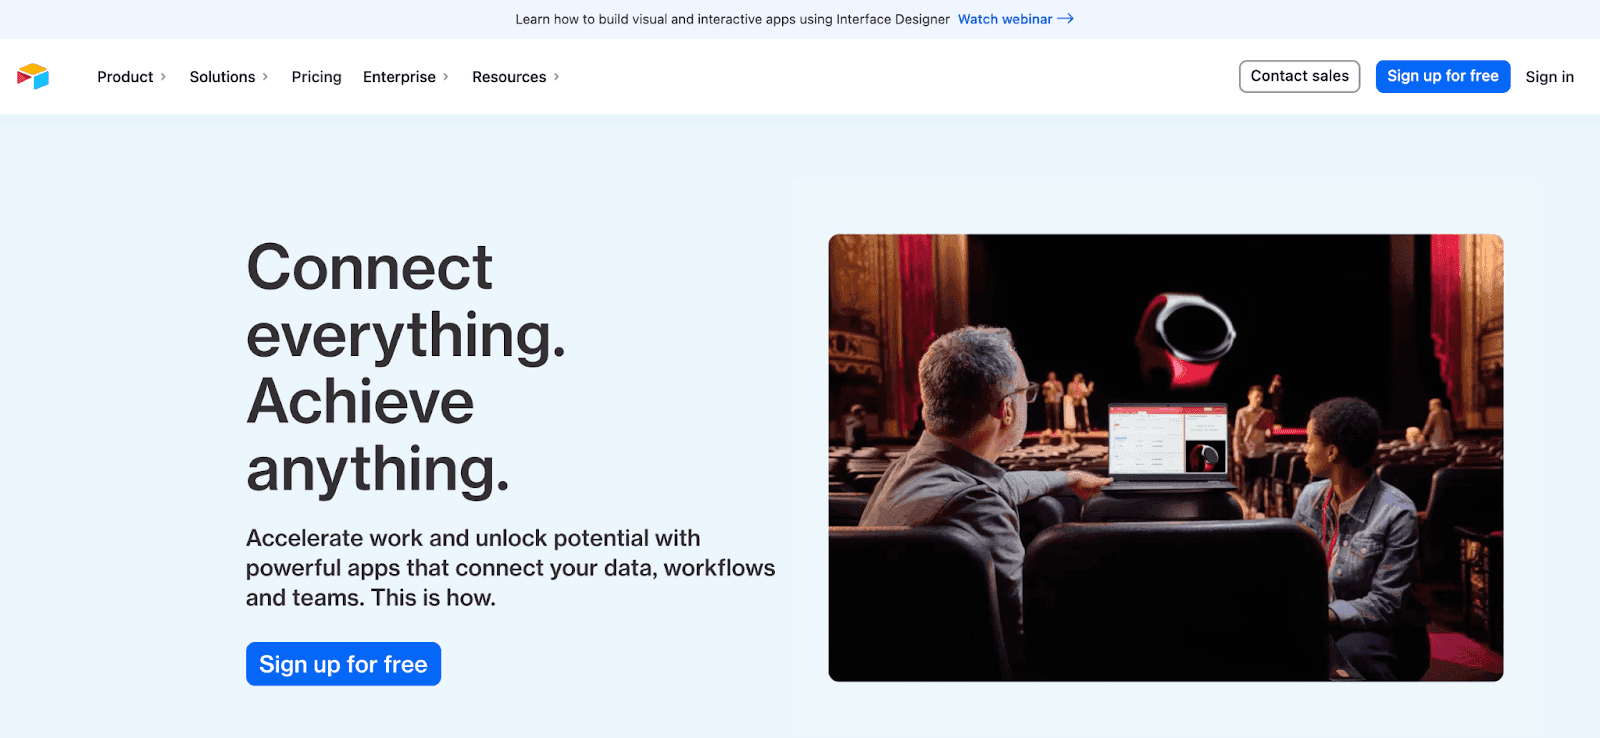Expand the Resources chevron arrow
1600x738 pixels.
[557, 77]
